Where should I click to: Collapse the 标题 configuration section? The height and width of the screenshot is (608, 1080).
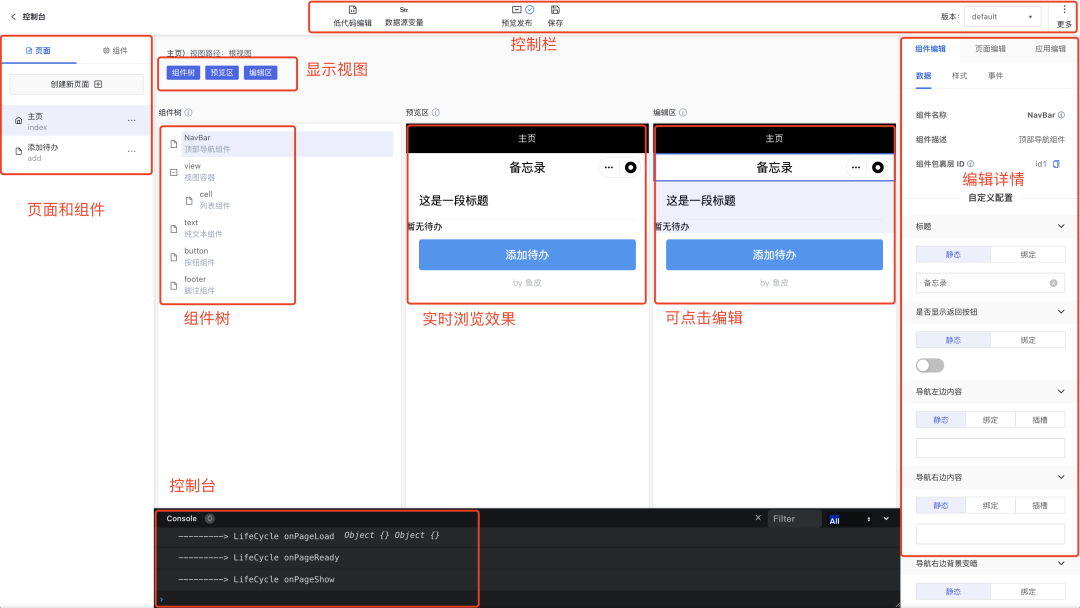tap(1061, 227)
